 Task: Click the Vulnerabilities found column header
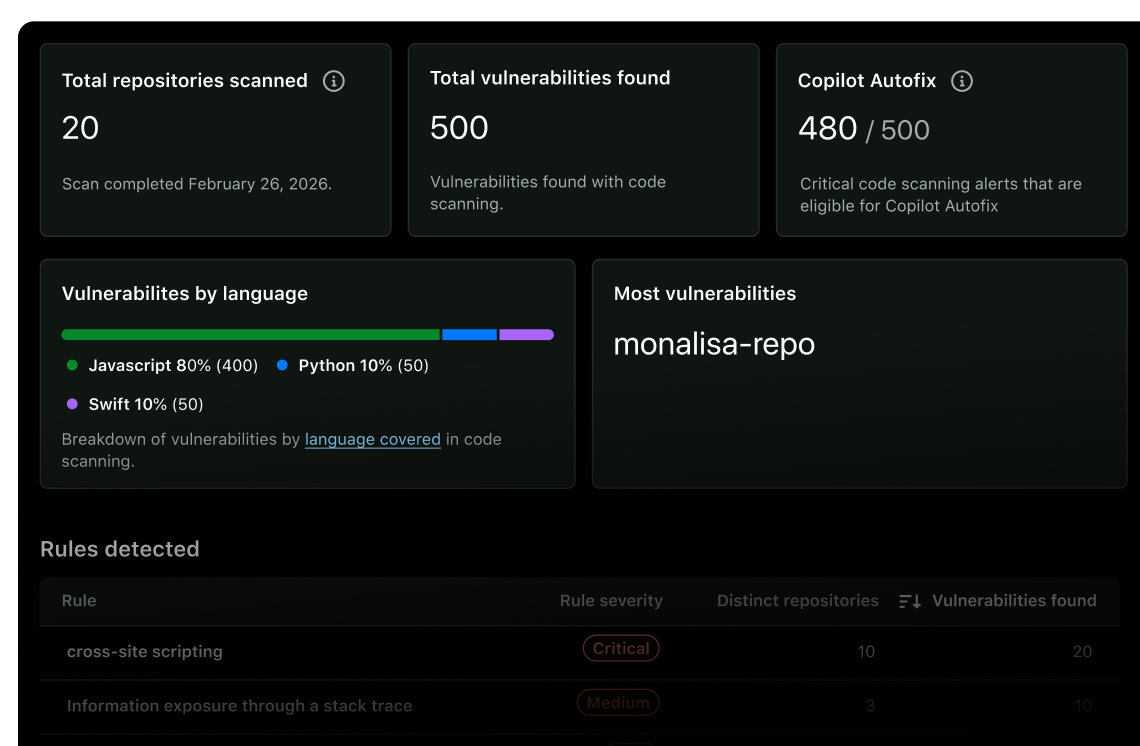[1014, 601]
